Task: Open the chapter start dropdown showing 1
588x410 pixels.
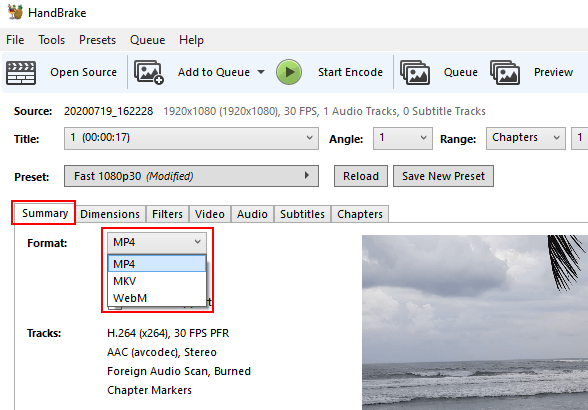Action: (x=580, y=138)
